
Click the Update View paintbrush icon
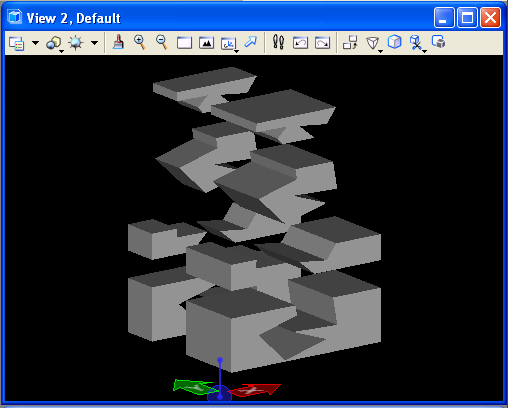[x=118, y=43]
